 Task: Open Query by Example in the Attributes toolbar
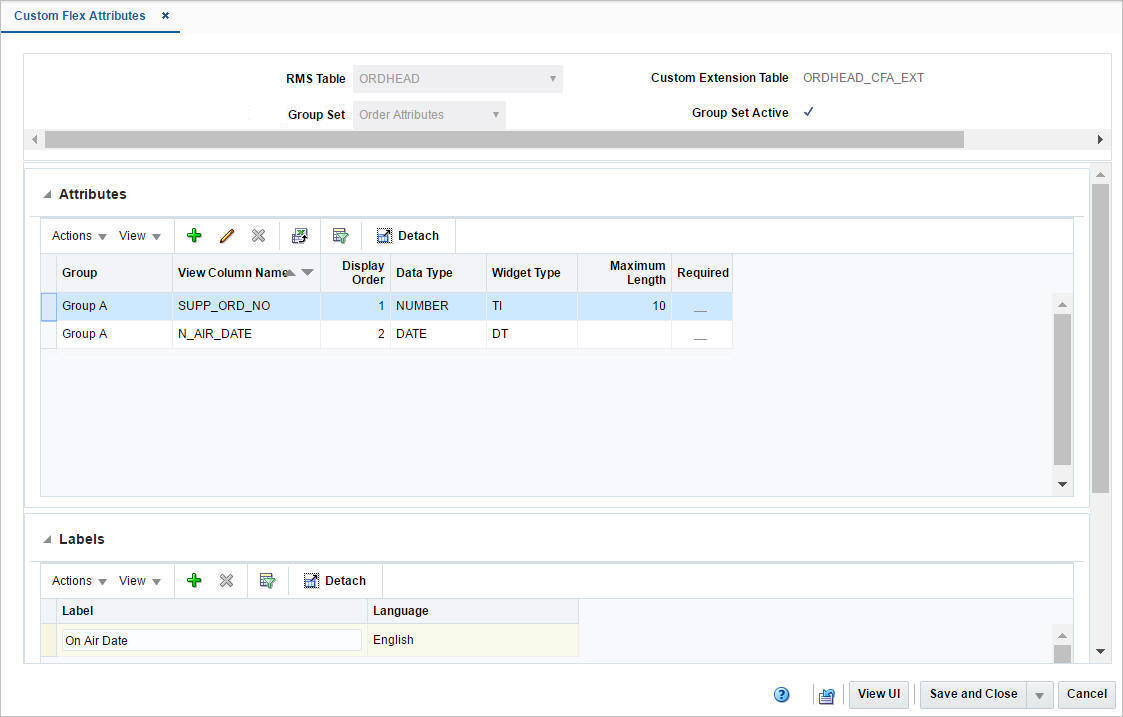(x=341, y=235)
